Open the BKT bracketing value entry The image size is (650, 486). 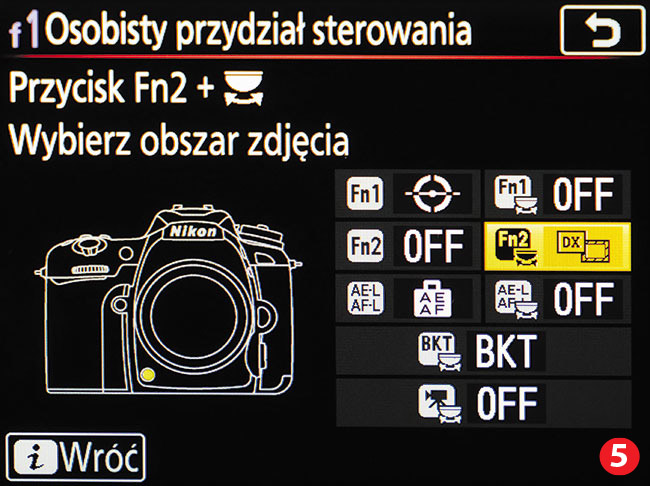(x=506, y=352)
